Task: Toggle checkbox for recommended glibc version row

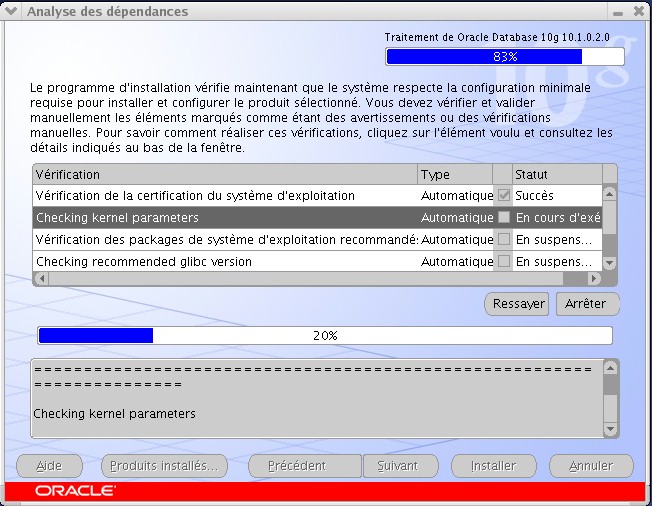Action: click(504, 261)
